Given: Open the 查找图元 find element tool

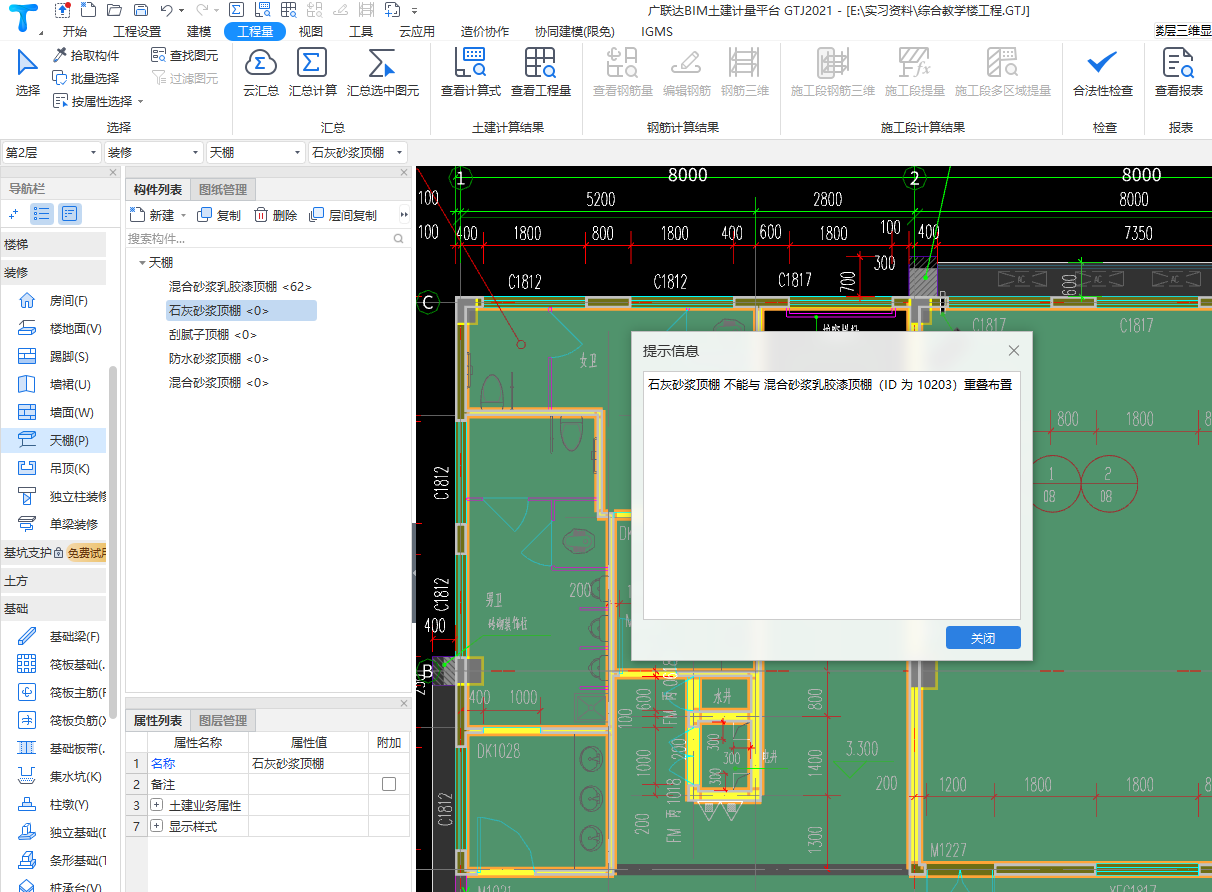Looking at the screenshot, I should point(184,55).
